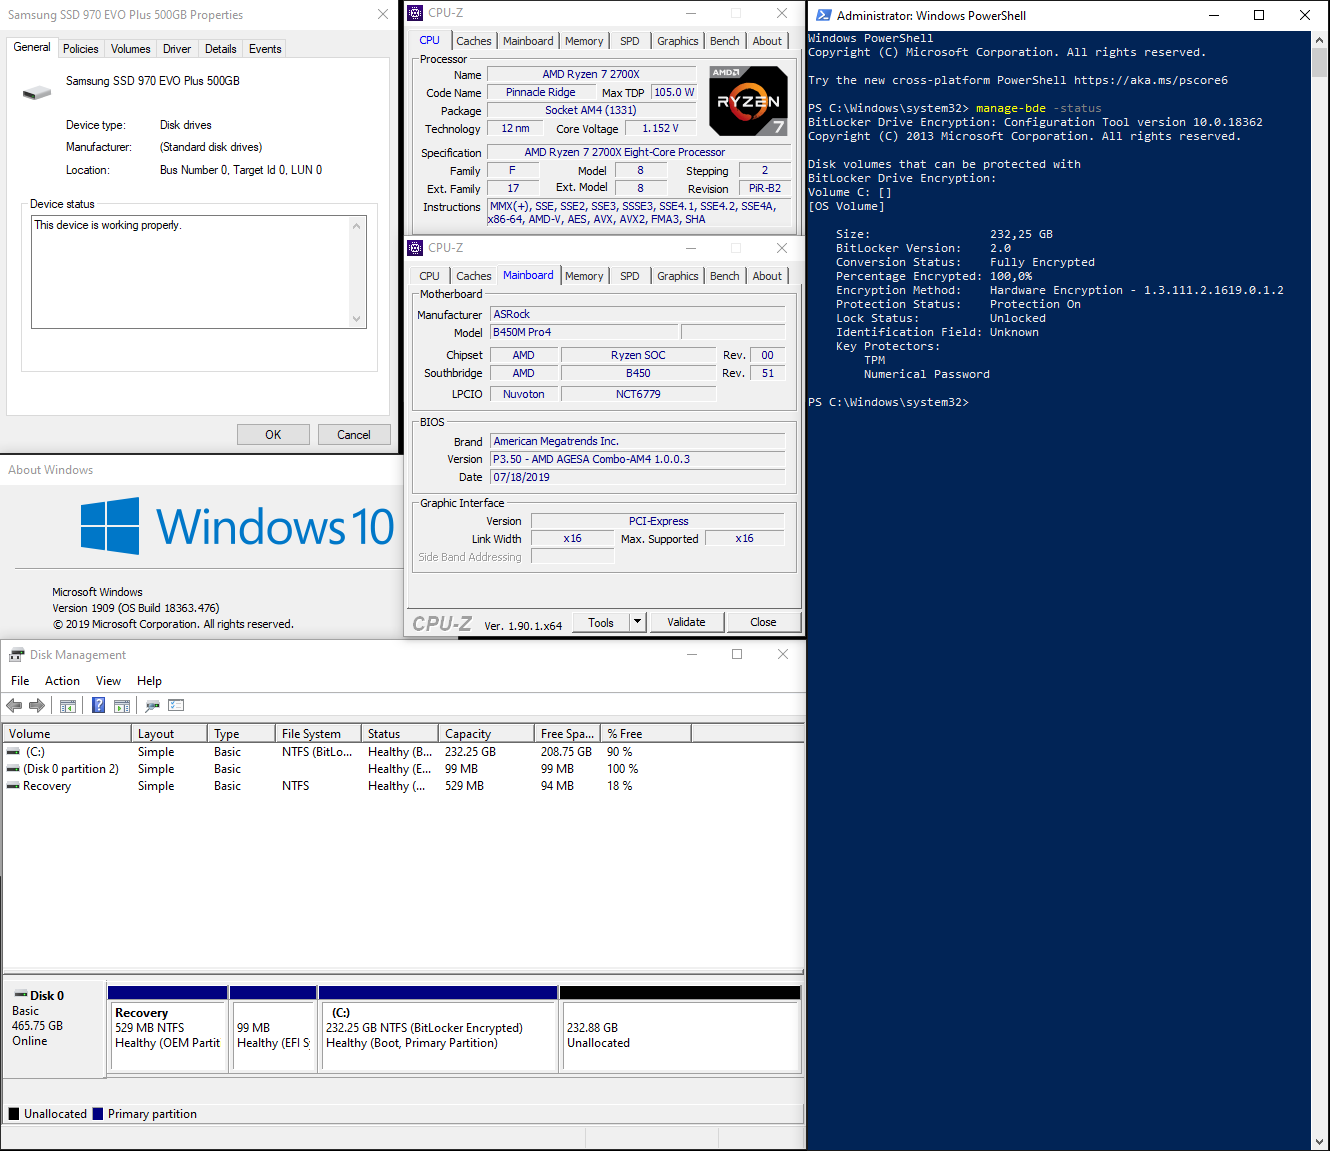This screenshot has width=1330, height=1151.
Task: Toggle Show/Hide Console Tree toolbar icon
Action: [68, 706]
